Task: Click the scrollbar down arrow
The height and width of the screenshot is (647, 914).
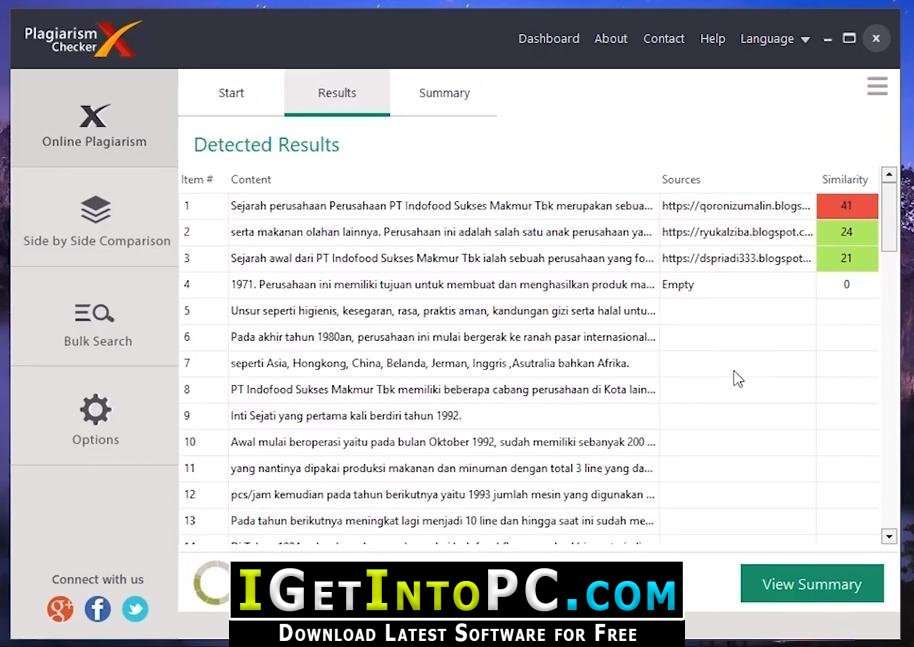Action: [889, 536]
